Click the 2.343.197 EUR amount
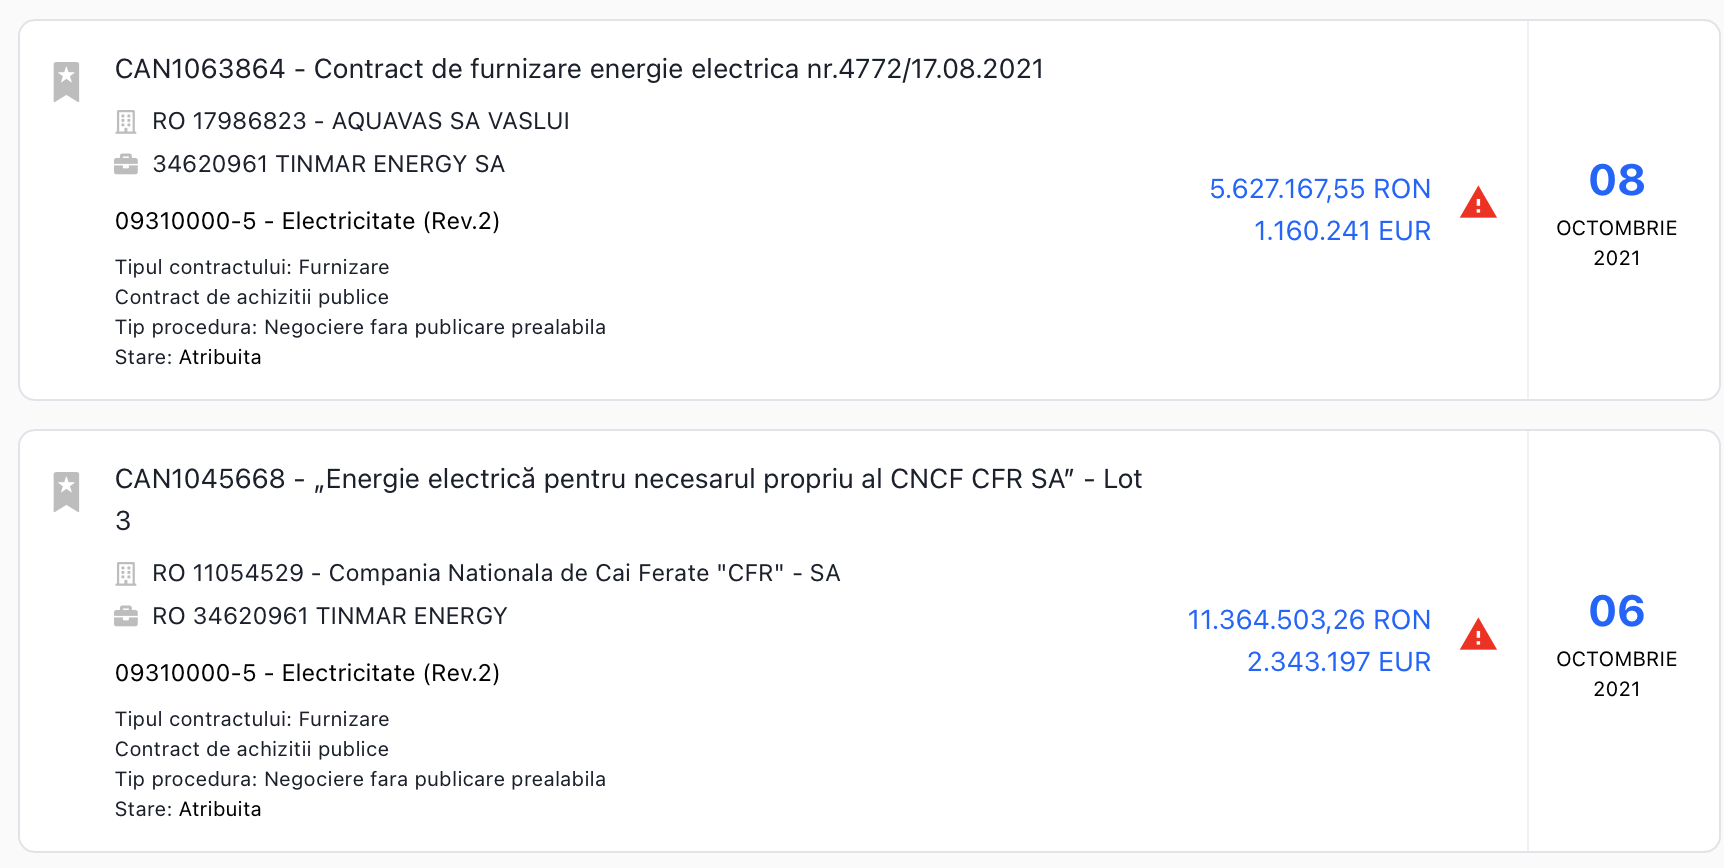This screenshot has height=868, width=1724. click(1338, 662)
